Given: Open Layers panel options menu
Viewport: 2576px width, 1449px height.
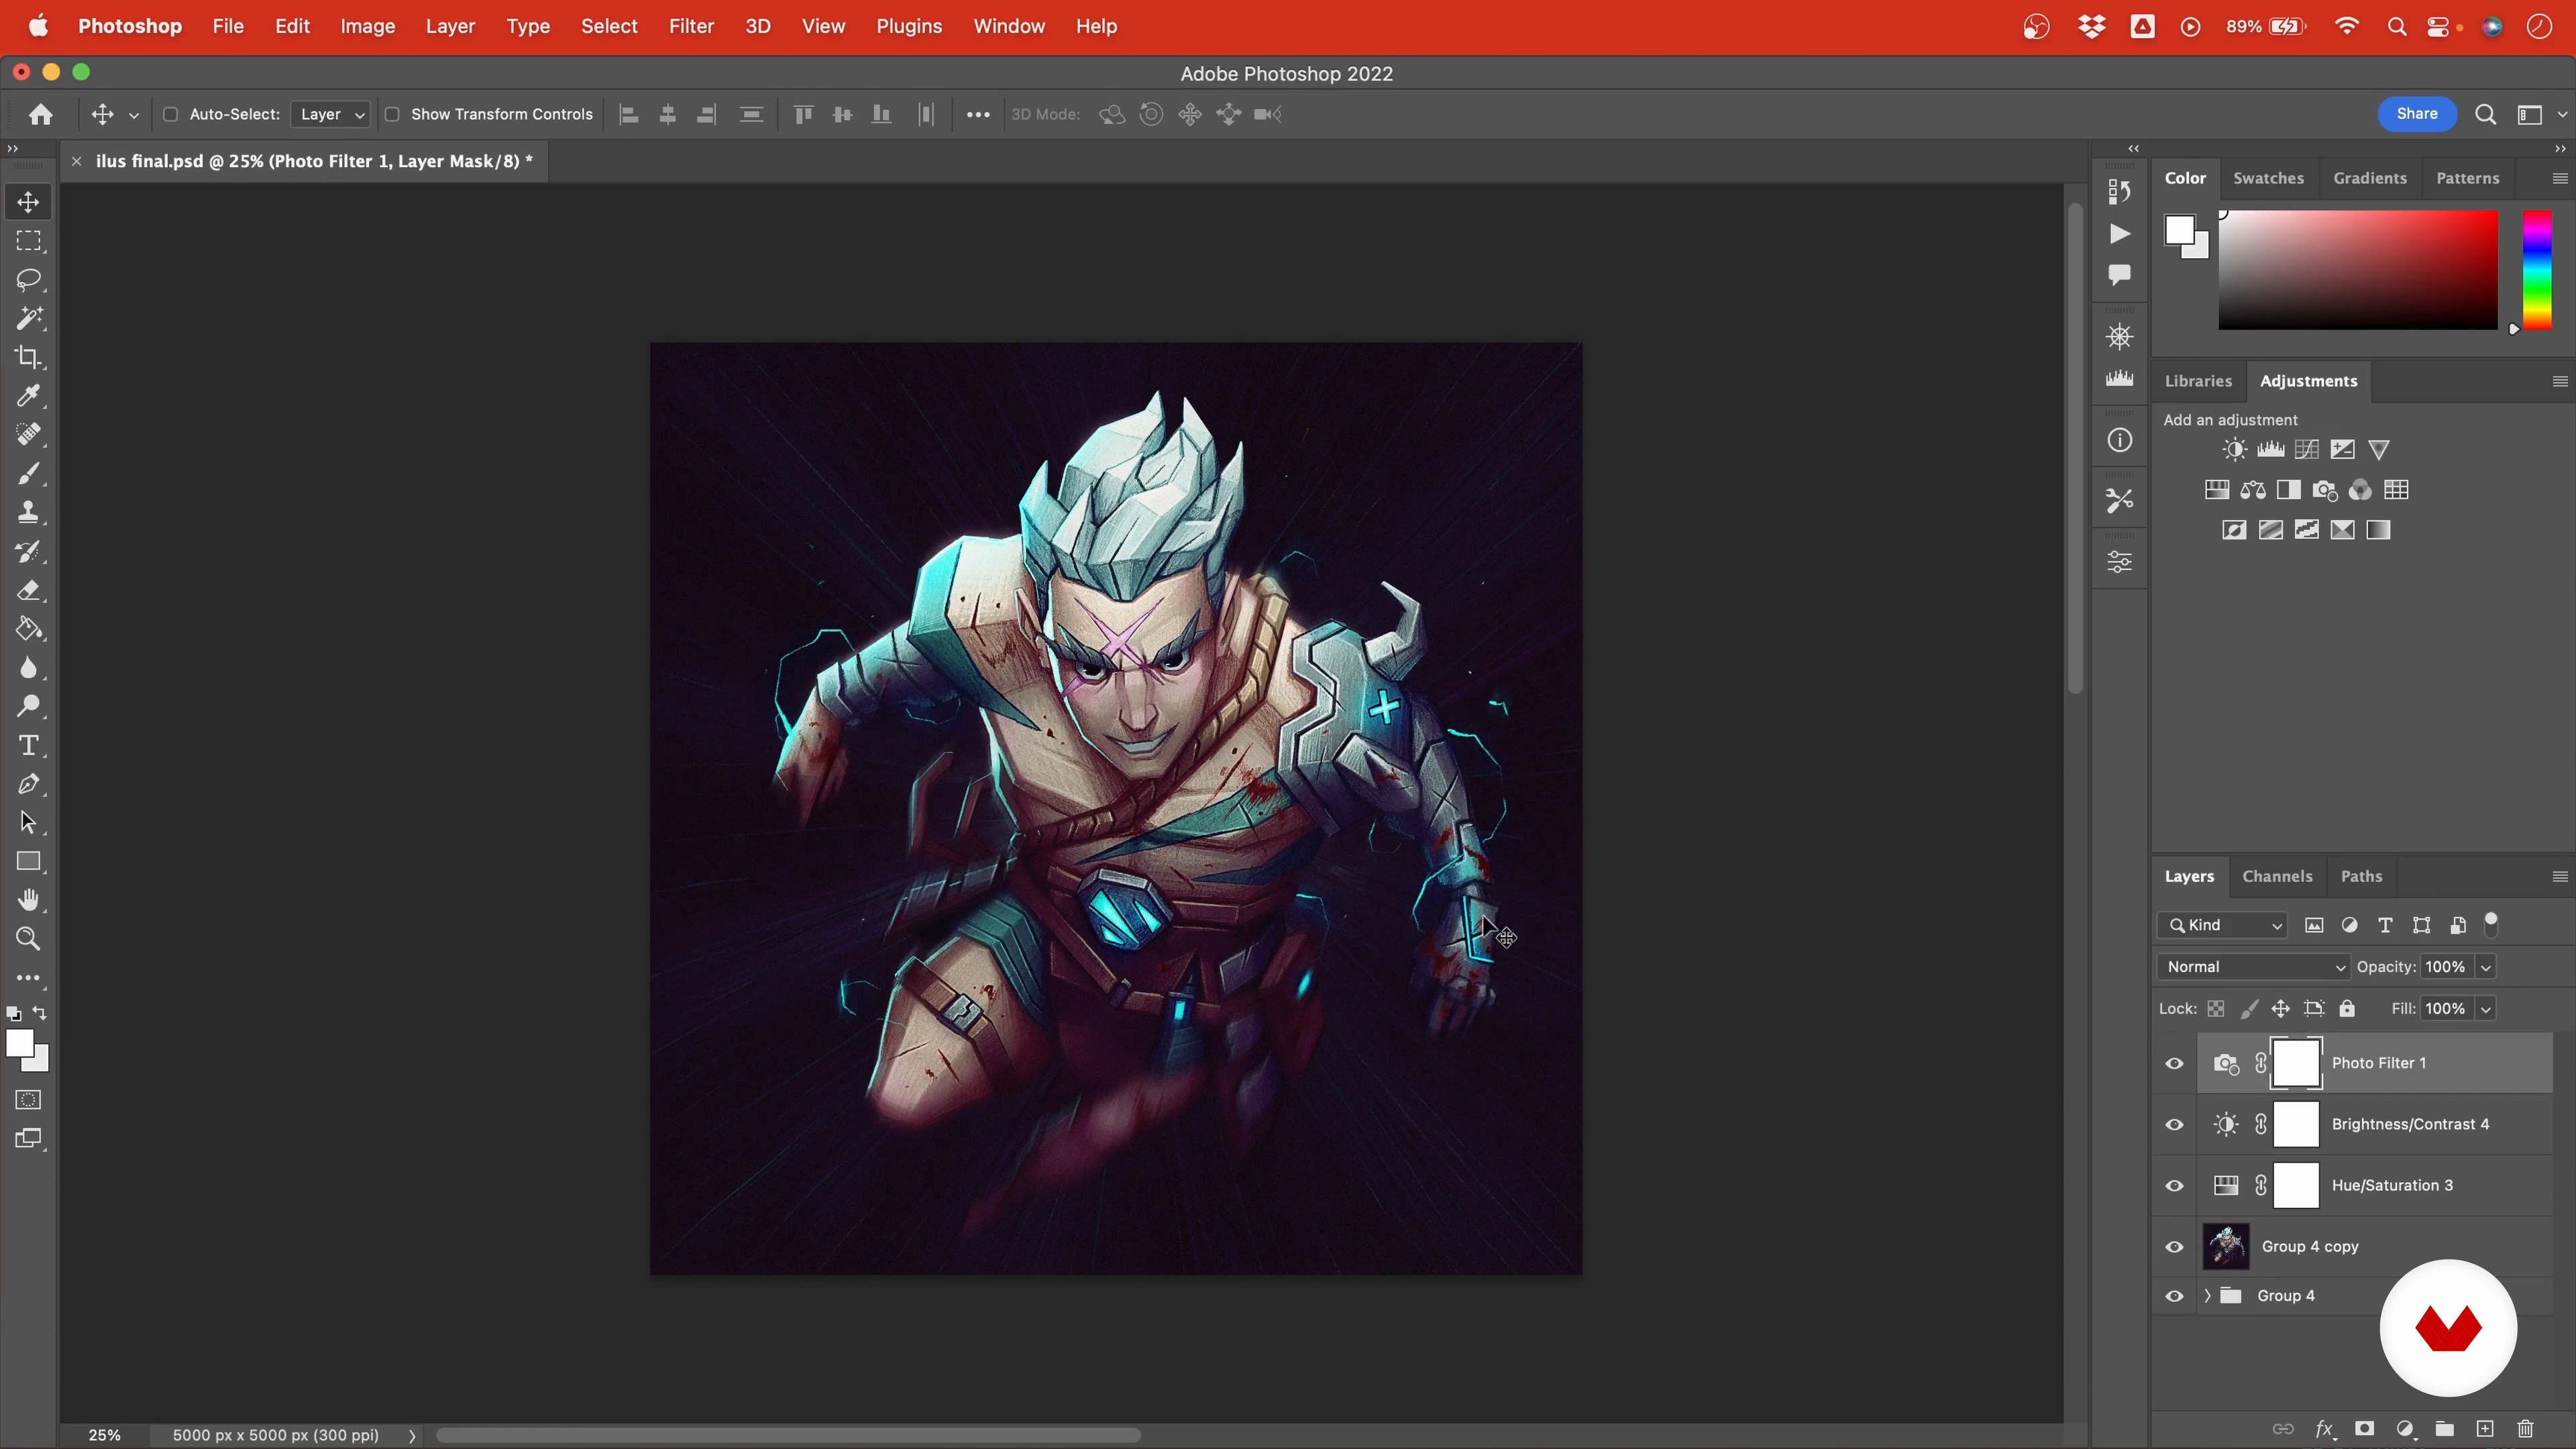Looking at the screenshot, I should click(x=2560, y=877).
